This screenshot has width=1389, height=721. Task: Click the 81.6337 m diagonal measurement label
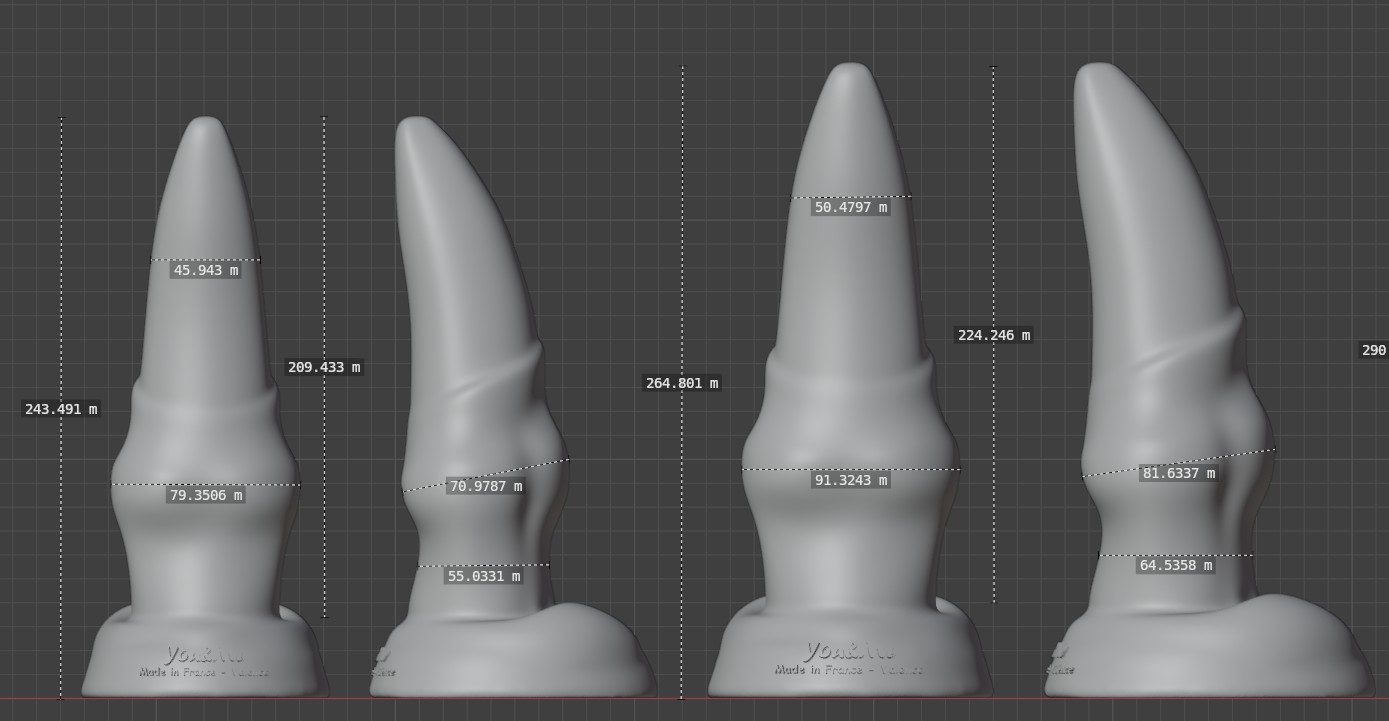[1178, 473]
